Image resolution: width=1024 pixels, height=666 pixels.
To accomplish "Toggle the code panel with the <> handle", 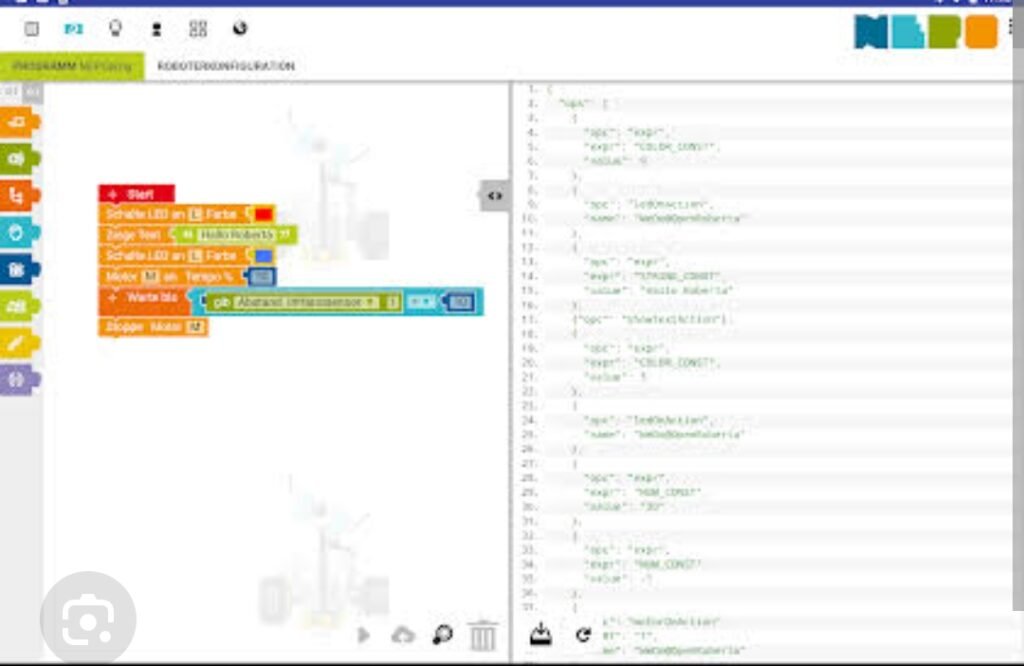I will tap(494, 196).
